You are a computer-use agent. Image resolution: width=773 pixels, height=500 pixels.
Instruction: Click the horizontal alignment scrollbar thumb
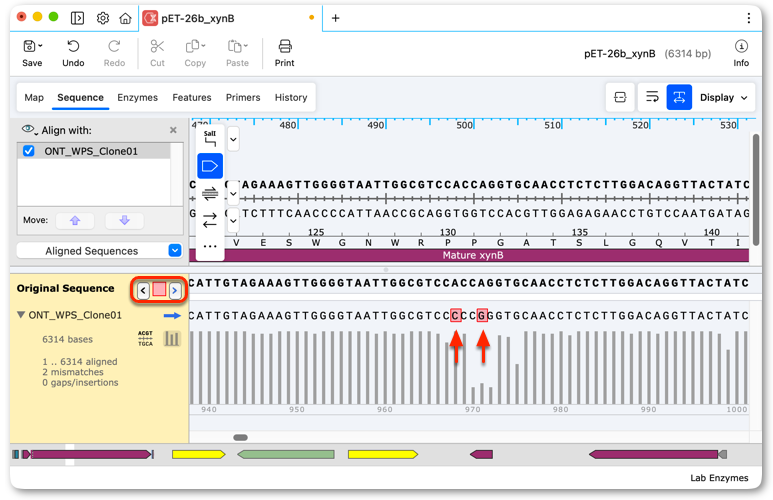point(241,437)
